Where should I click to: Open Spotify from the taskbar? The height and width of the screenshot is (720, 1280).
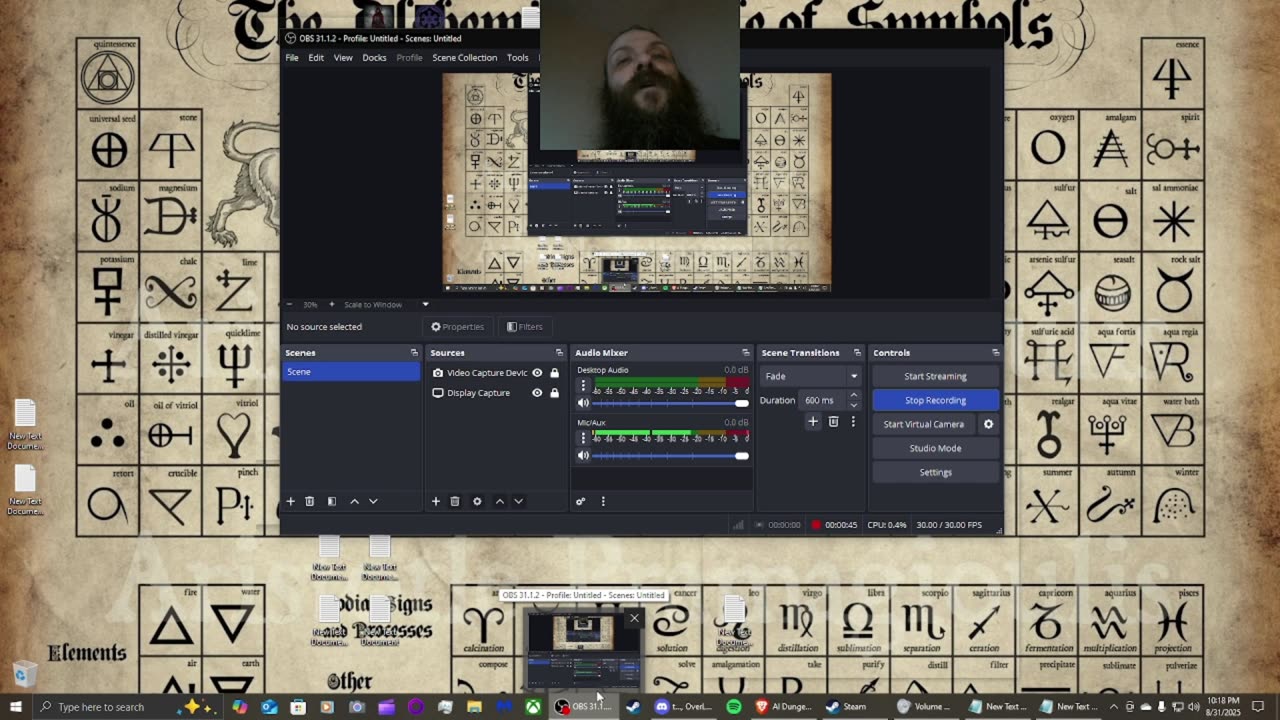pyautogui.click(x=734, y=707)
